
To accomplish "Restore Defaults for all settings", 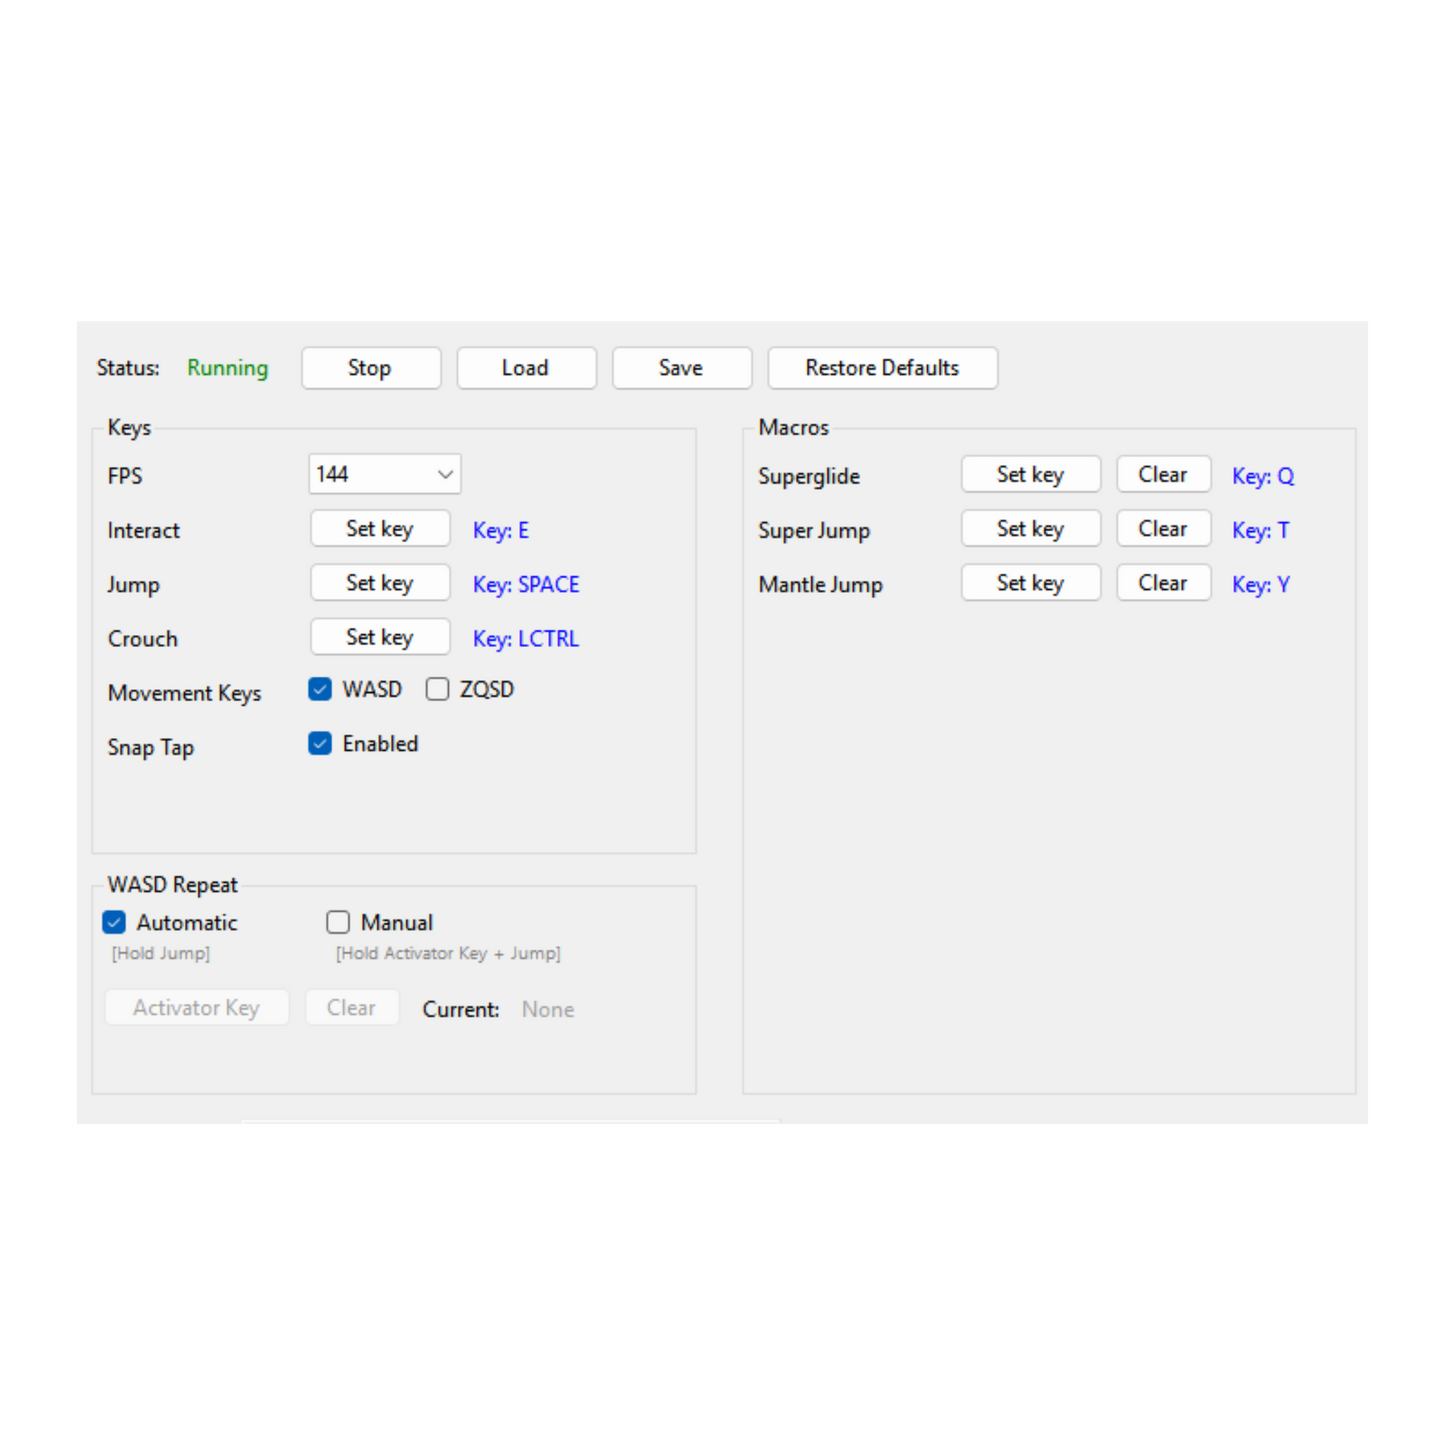I will coord(882,368).
